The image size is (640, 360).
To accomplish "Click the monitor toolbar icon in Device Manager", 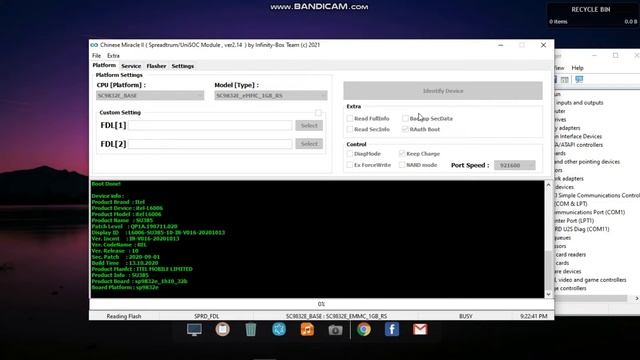I will (579, 80).
